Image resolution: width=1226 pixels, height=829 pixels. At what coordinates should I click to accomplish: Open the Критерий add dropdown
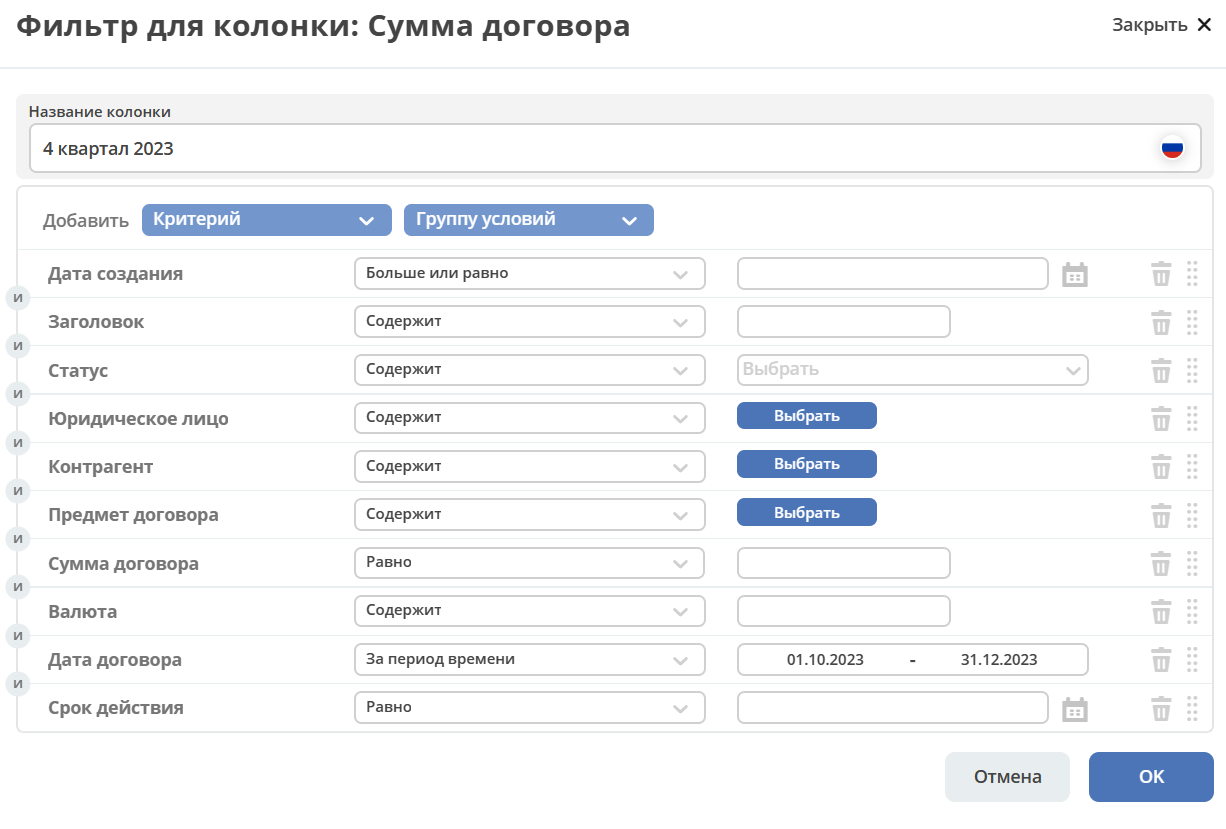(267, 220)
